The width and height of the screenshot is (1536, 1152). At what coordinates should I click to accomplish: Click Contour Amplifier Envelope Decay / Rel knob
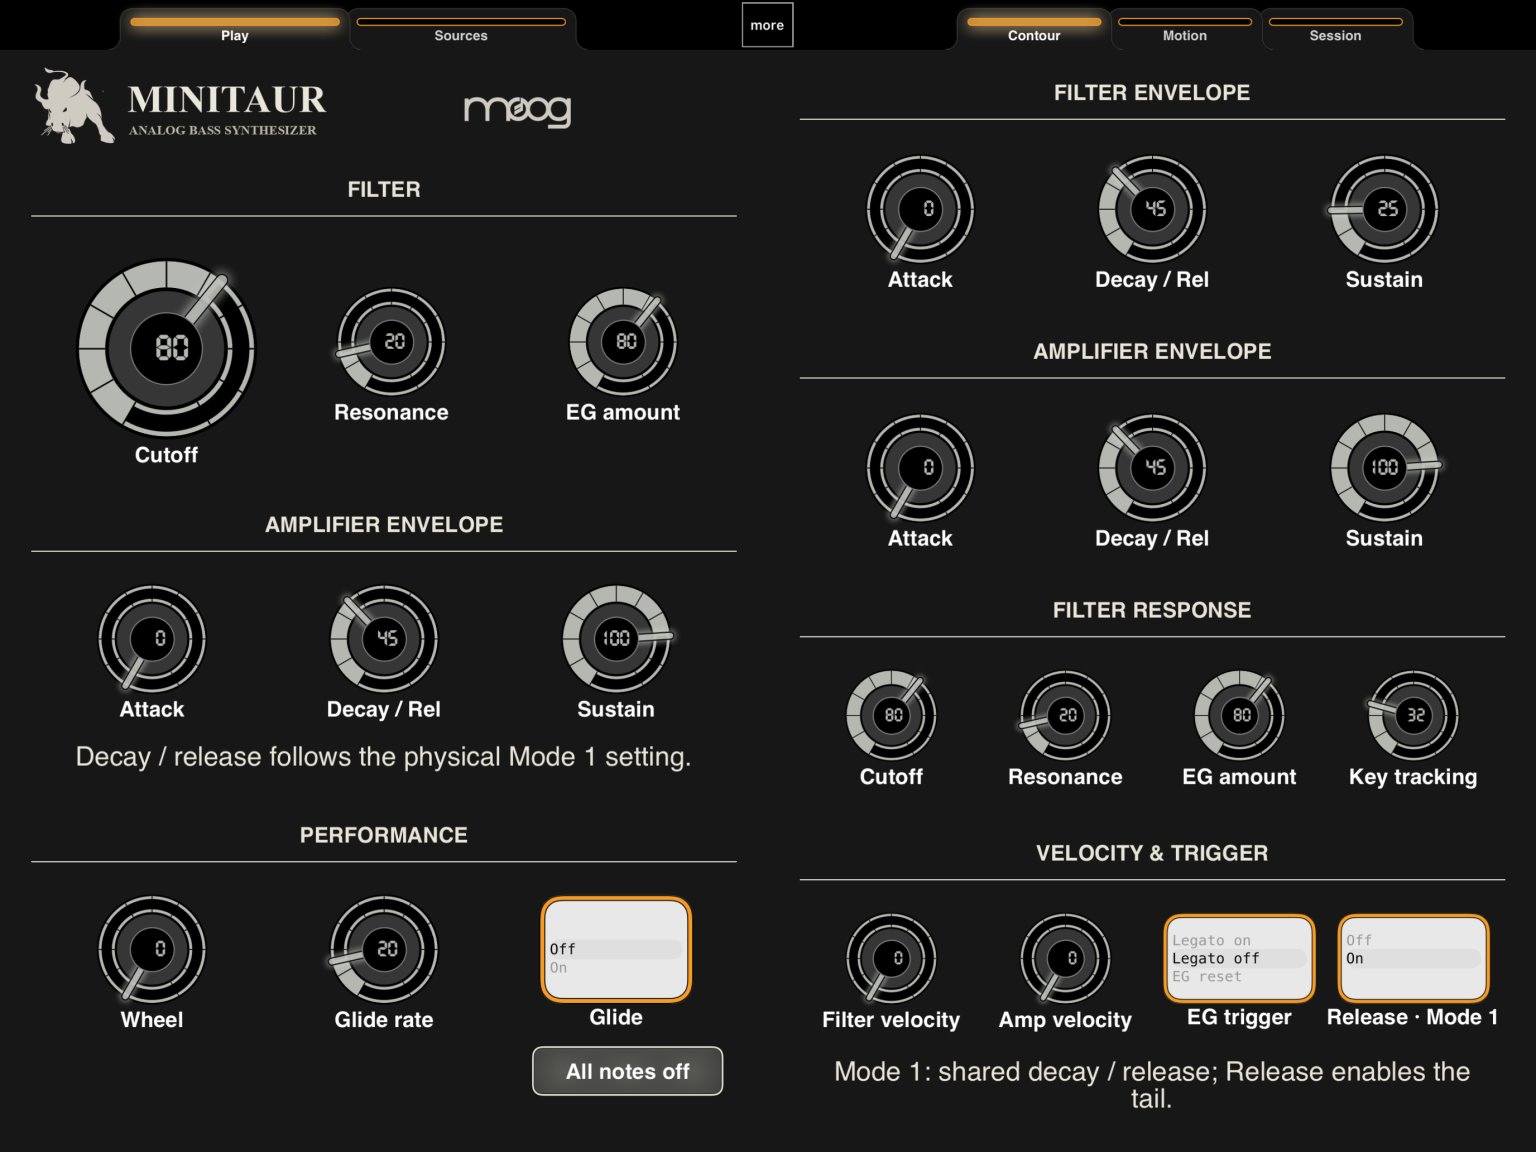pyautogui.click(x=1152, y=468)
